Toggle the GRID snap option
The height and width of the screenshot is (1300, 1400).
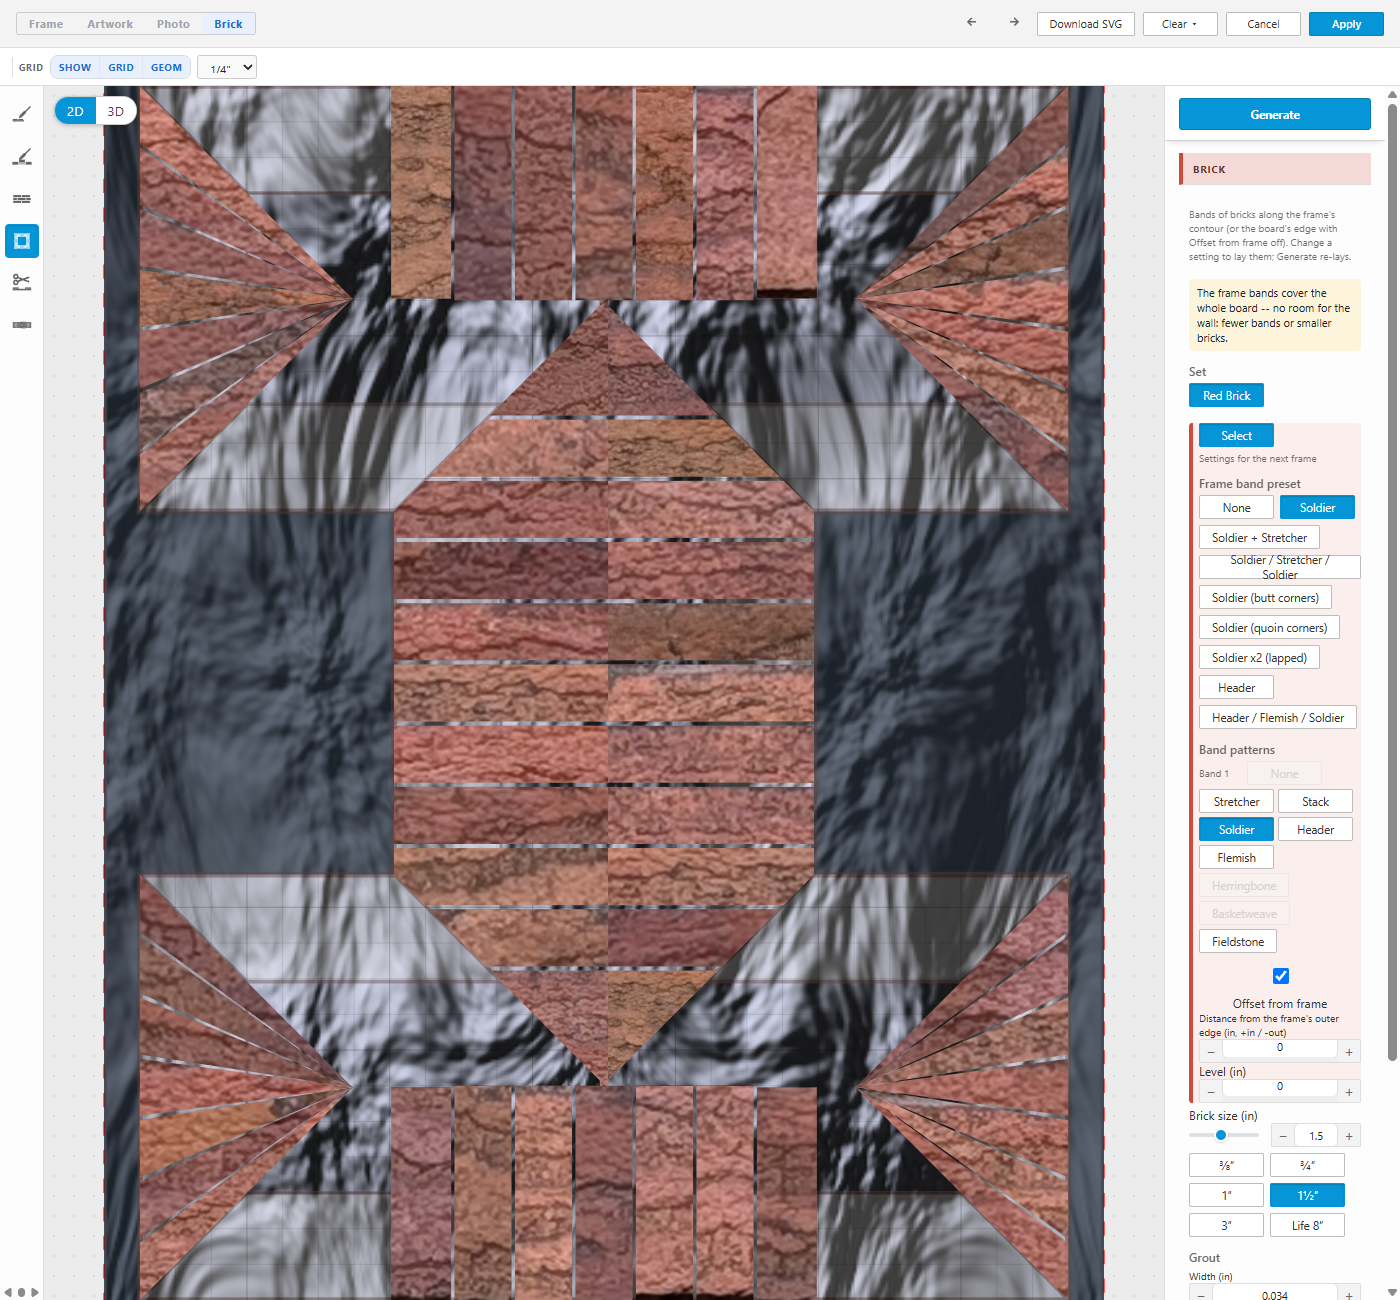pyautogui.click(x=121, y=67)
